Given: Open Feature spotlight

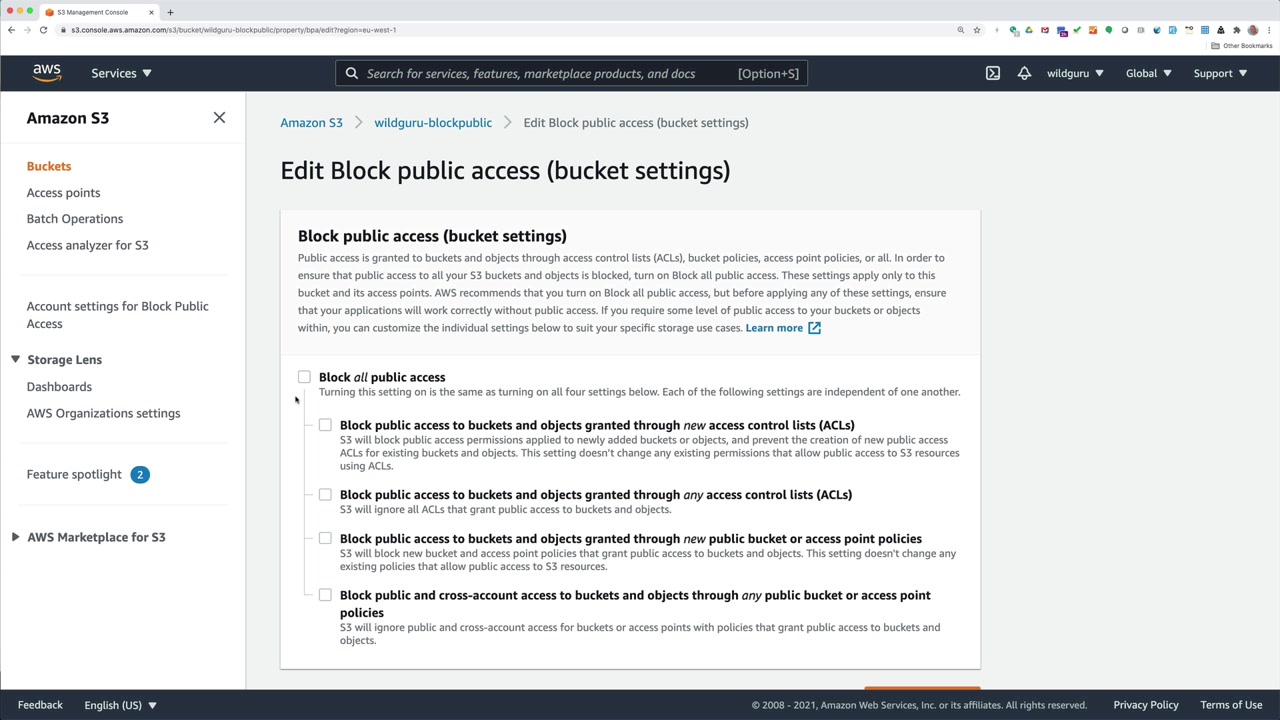Looking at the screenshot, I should pyautogui.click(x=74, y=475).
